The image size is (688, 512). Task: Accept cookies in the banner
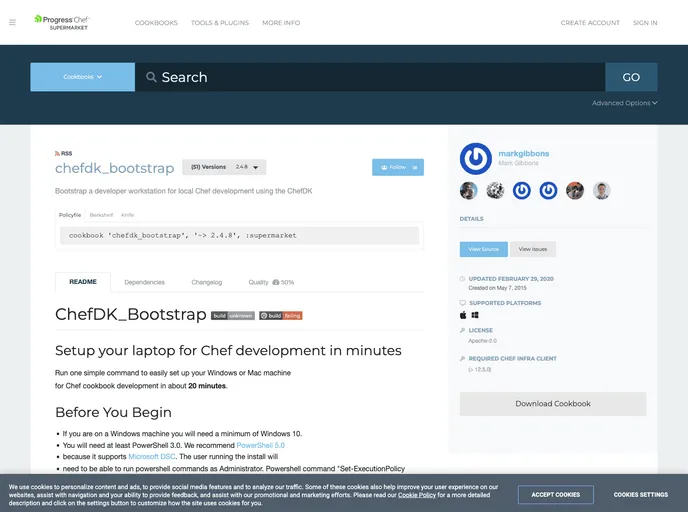[x=555, y=494]
